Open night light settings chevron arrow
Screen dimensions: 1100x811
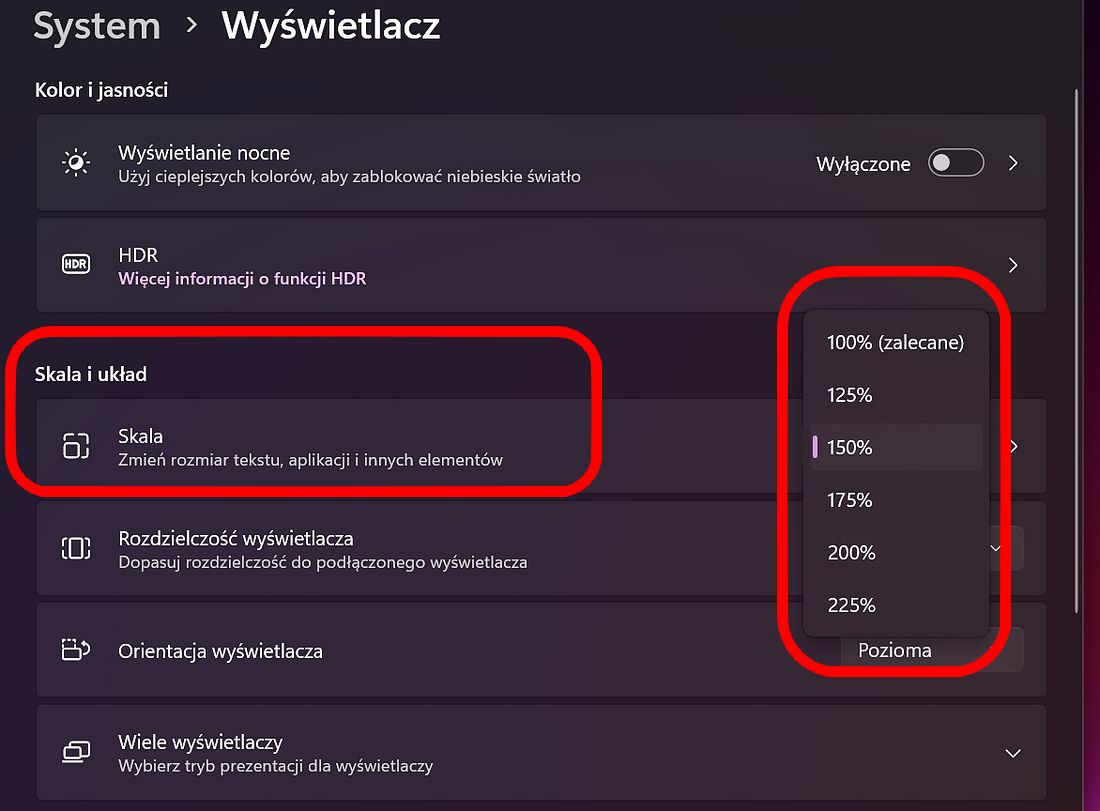coord(1013,163)
